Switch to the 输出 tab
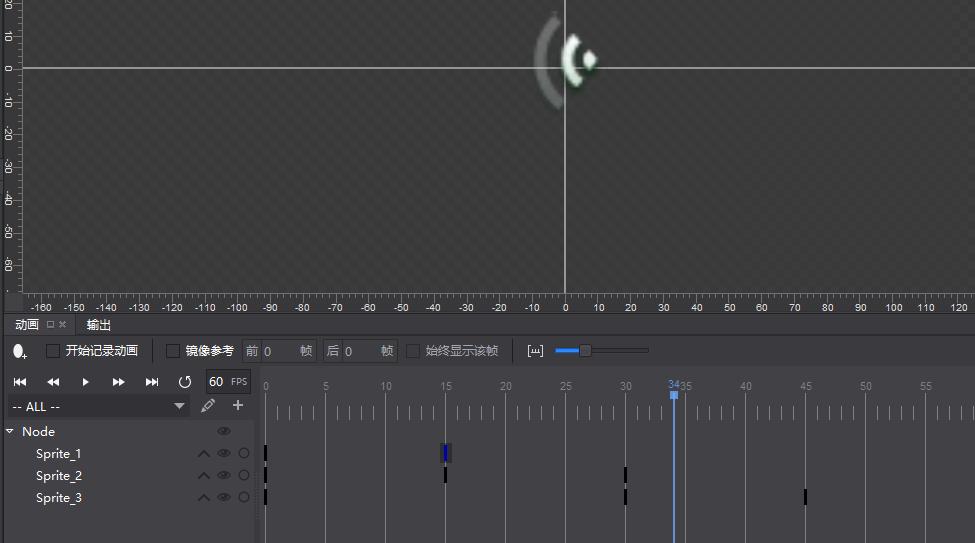The width and height of the screenshot is (975, 543). click(x=98, y=325)
